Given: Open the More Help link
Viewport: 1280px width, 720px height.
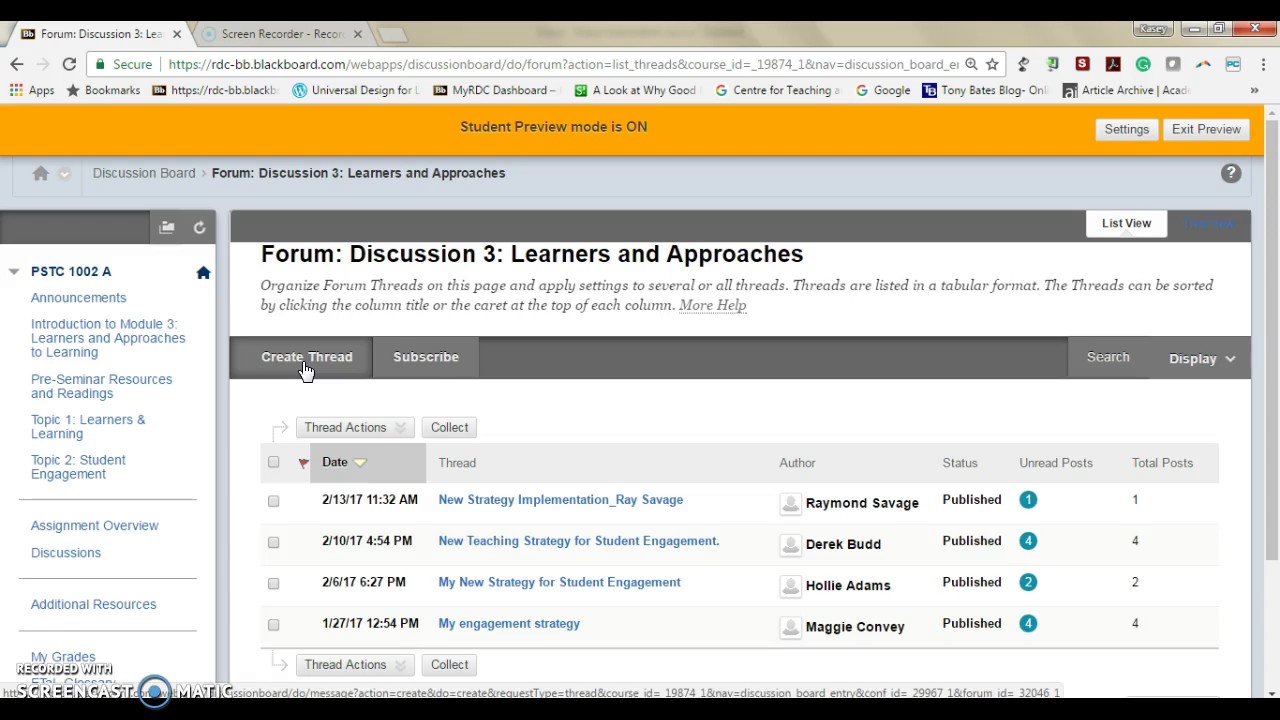Looking at the screenshot, I should pos(712,305).
